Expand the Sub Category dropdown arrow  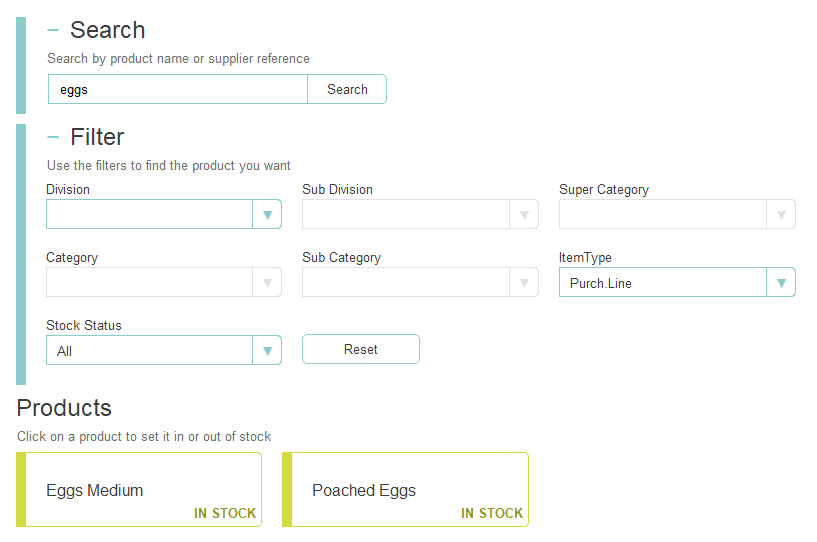click(x=524, y=283)
